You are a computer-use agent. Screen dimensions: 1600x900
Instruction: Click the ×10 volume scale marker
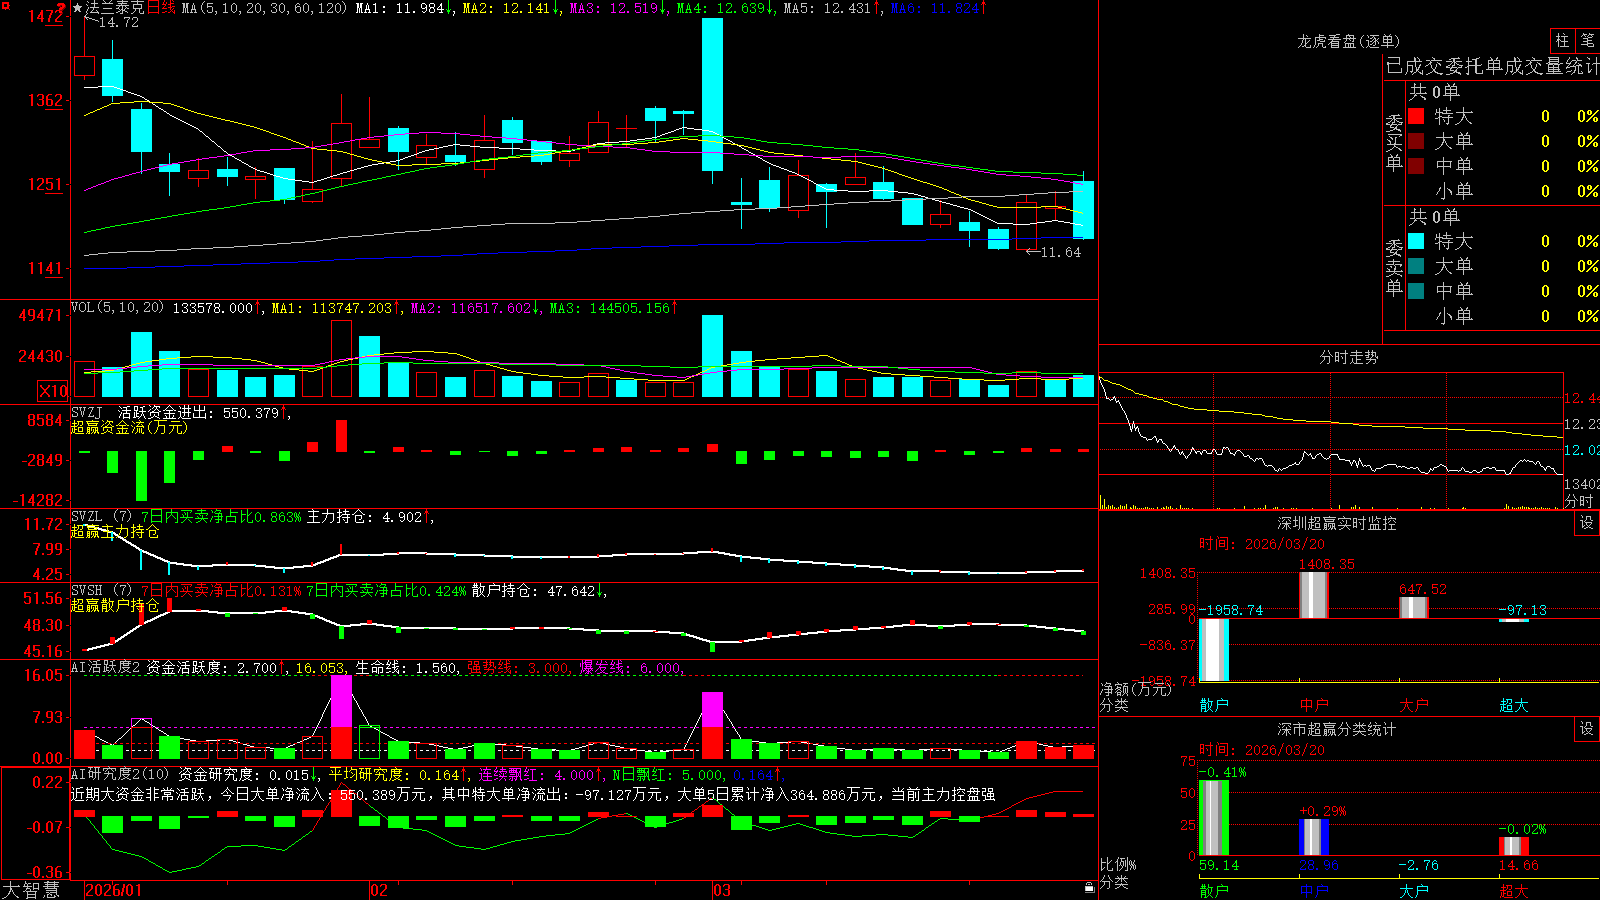(53, 391)
